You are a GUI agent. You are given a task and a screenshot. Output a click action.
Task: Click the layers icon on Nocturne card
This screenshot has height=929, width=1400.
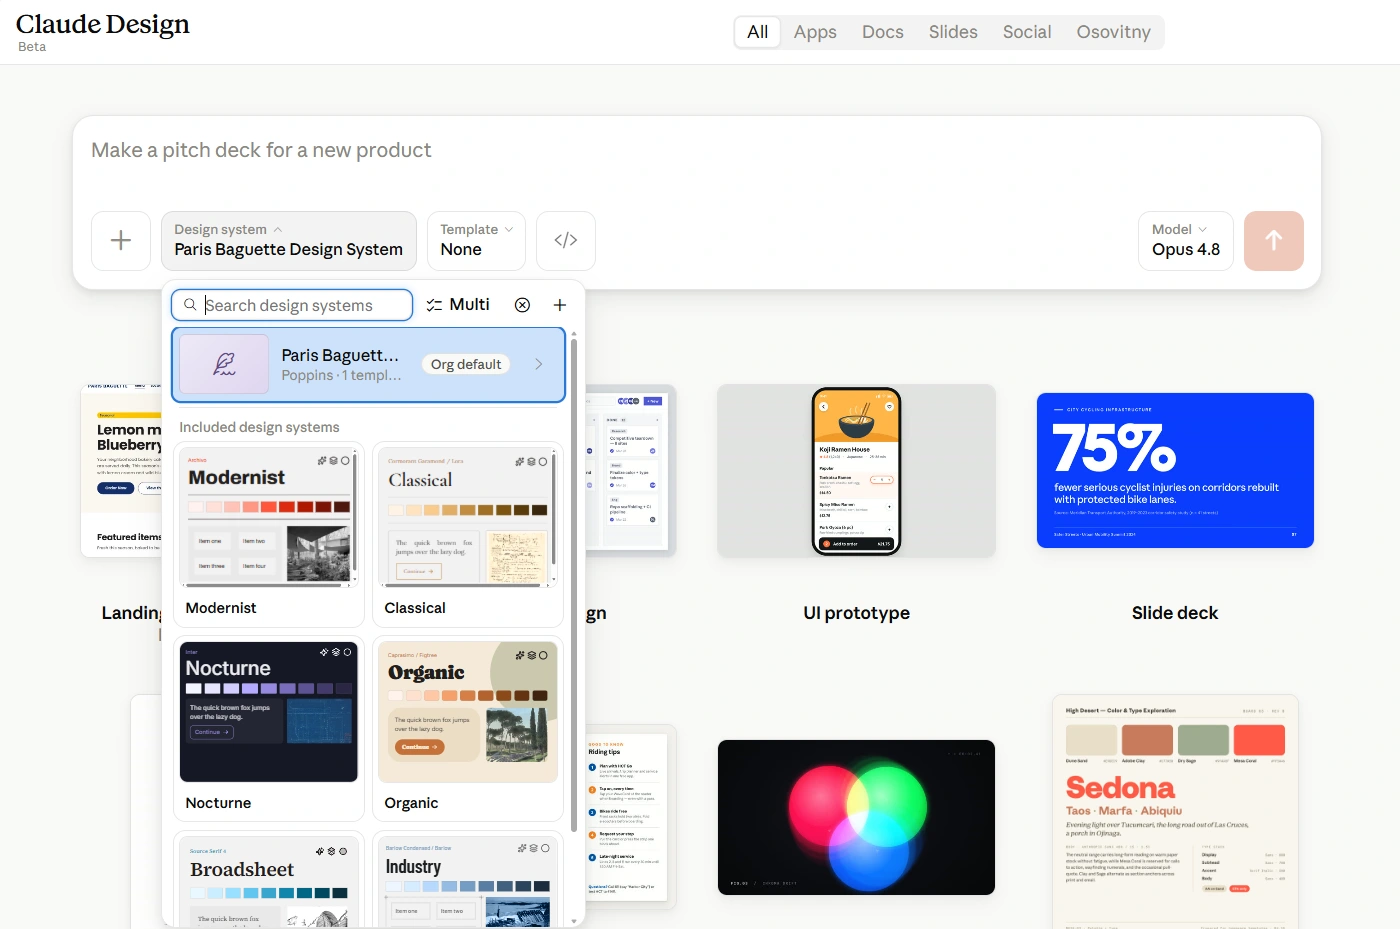pyautogui.click(x=335, y=652)
